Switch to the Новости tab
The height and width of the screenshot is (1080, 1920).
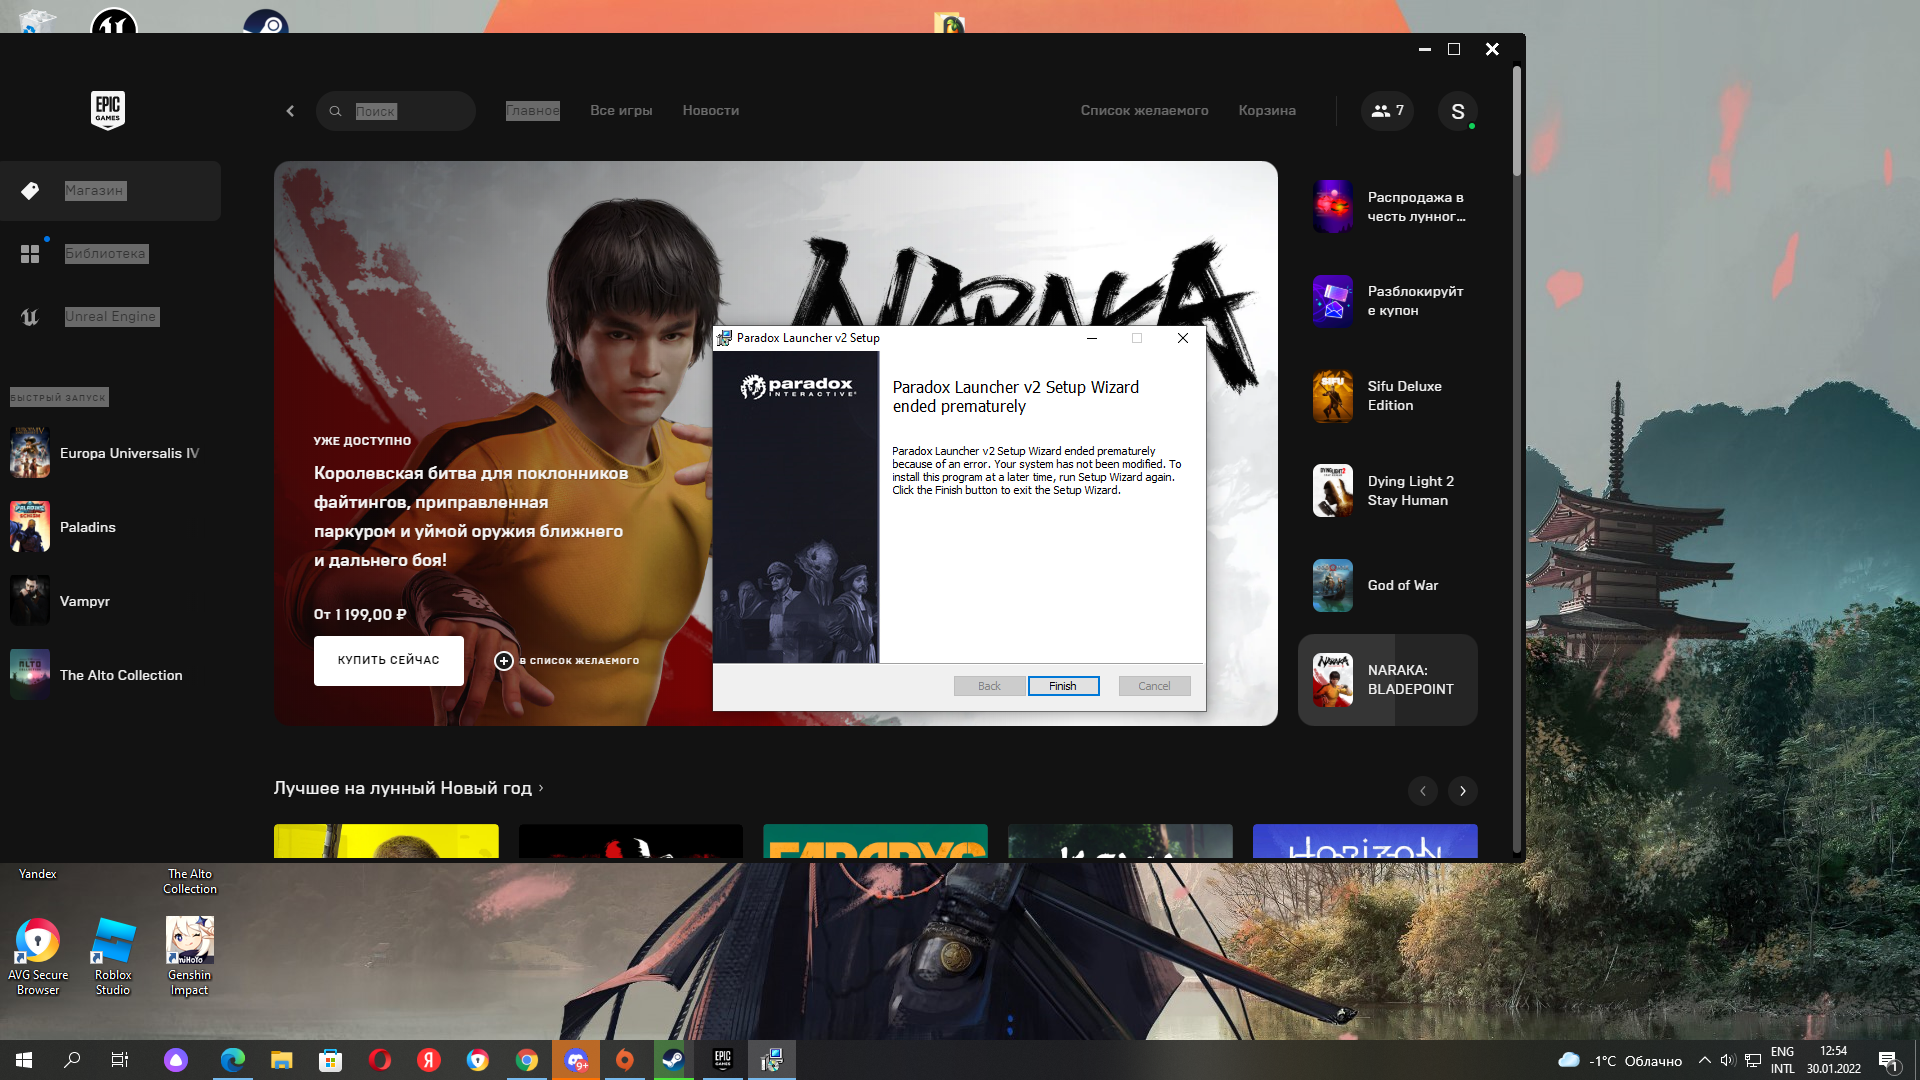711,111
